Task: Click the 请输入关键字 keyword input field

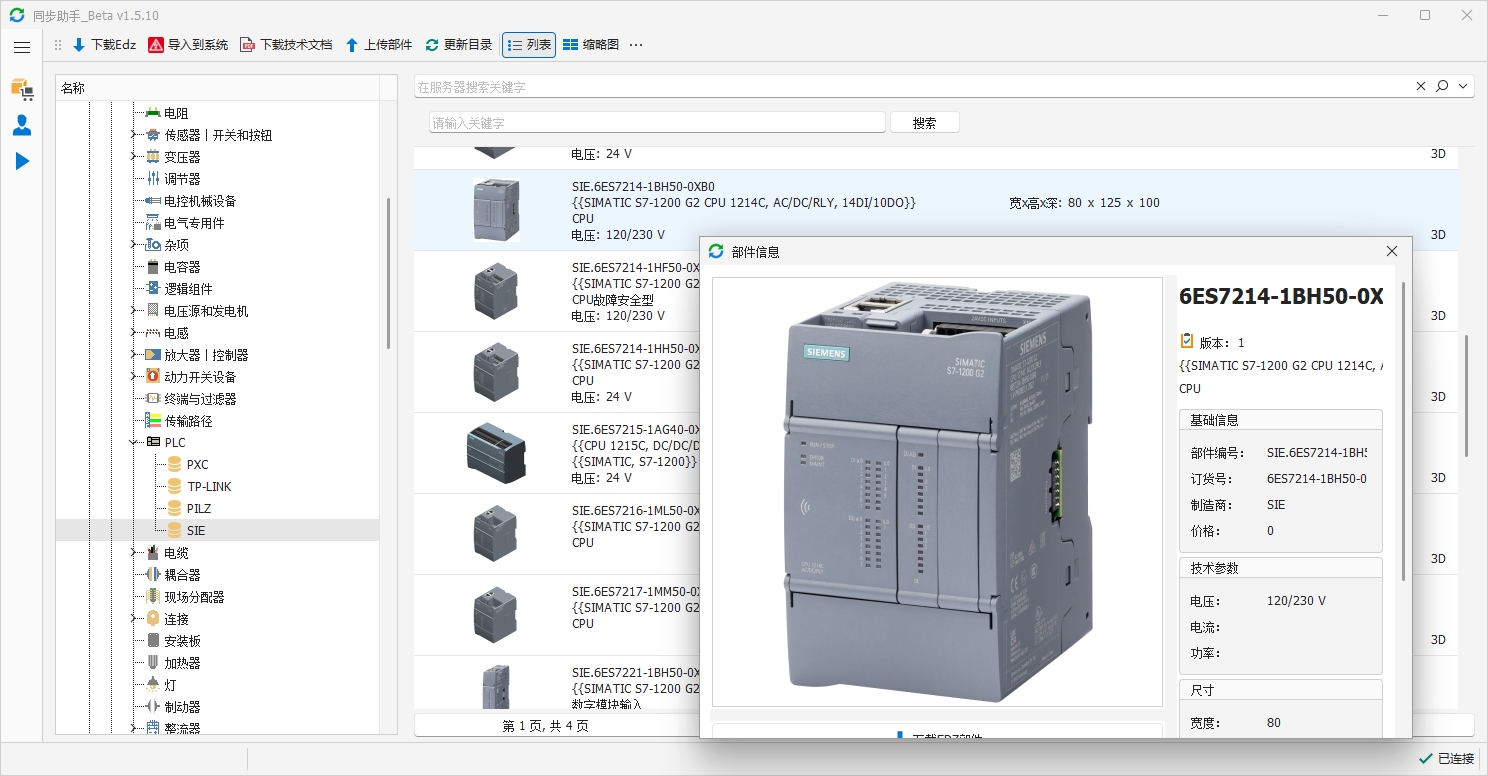Action: click(657, 123)
